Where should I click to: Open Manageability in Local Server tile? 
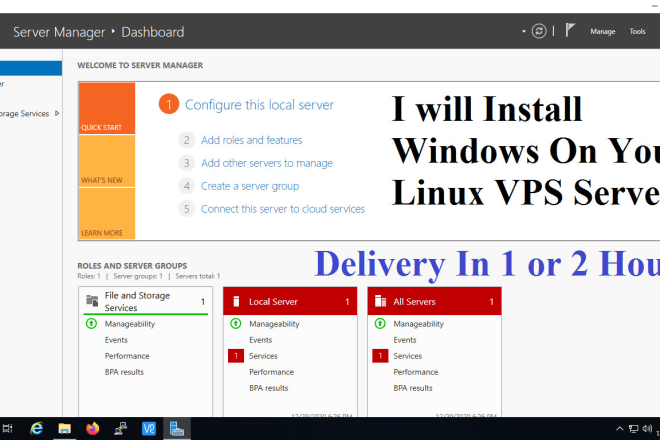(x=274, y=324)
